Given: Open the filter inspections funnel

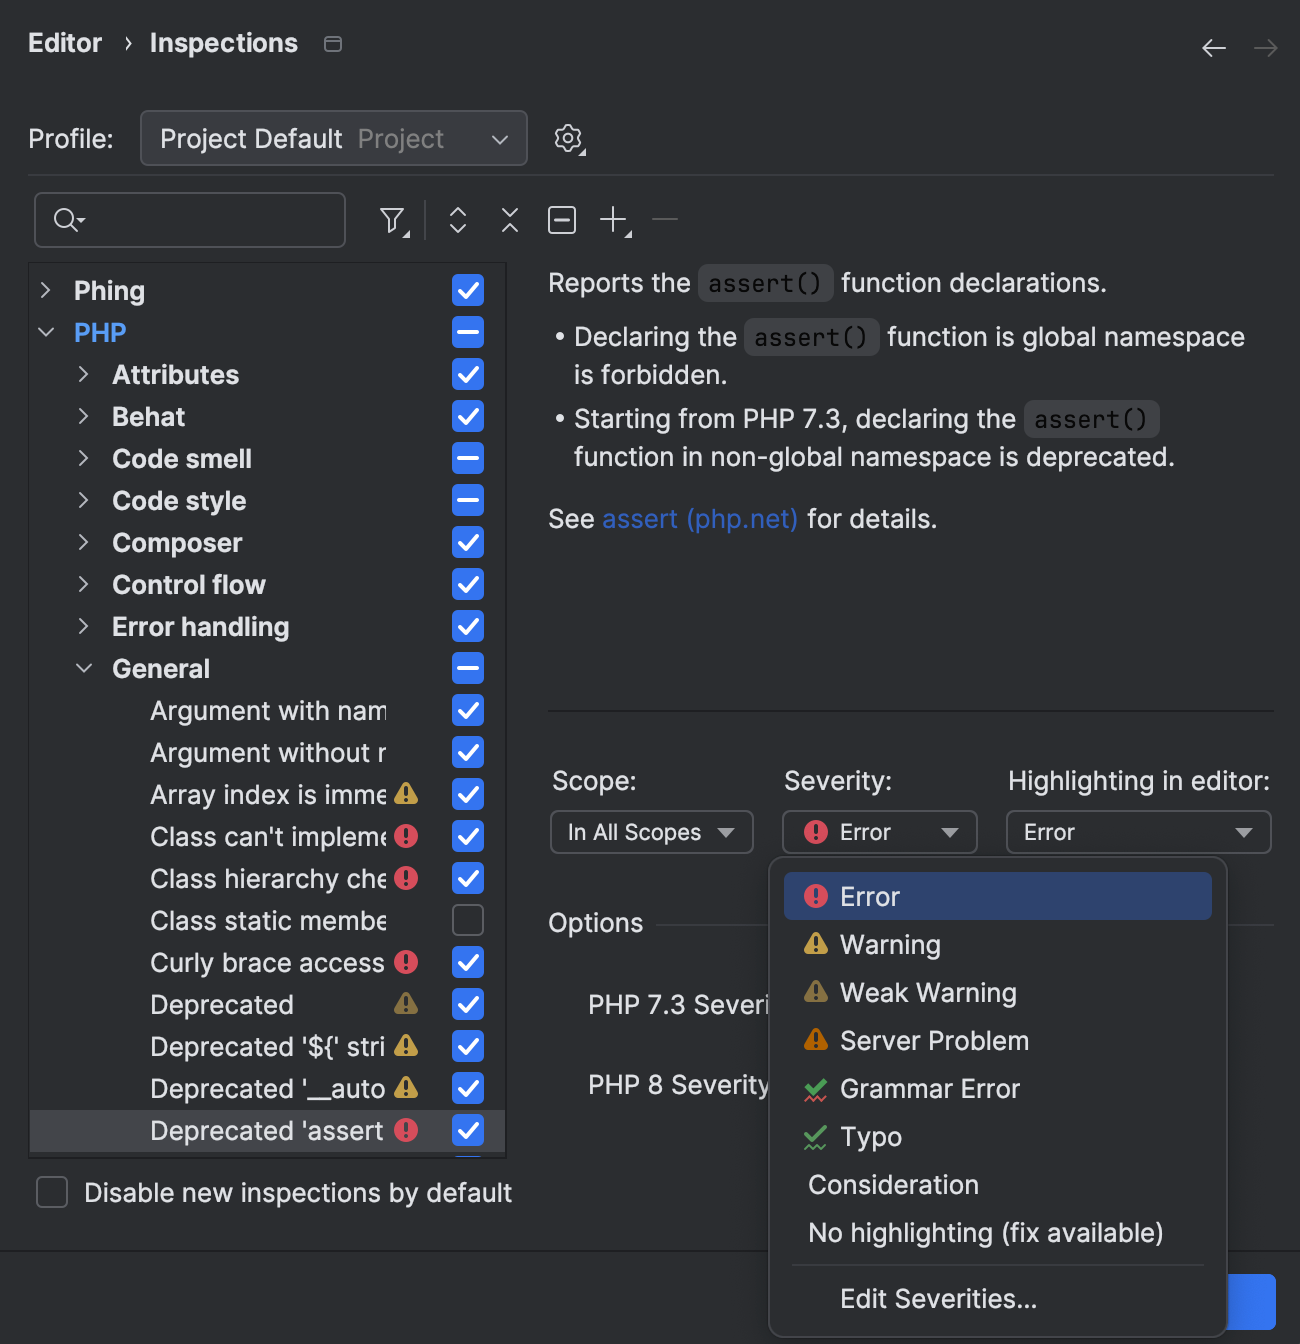Looking at the screenshot, I should (x=394, y=220).
